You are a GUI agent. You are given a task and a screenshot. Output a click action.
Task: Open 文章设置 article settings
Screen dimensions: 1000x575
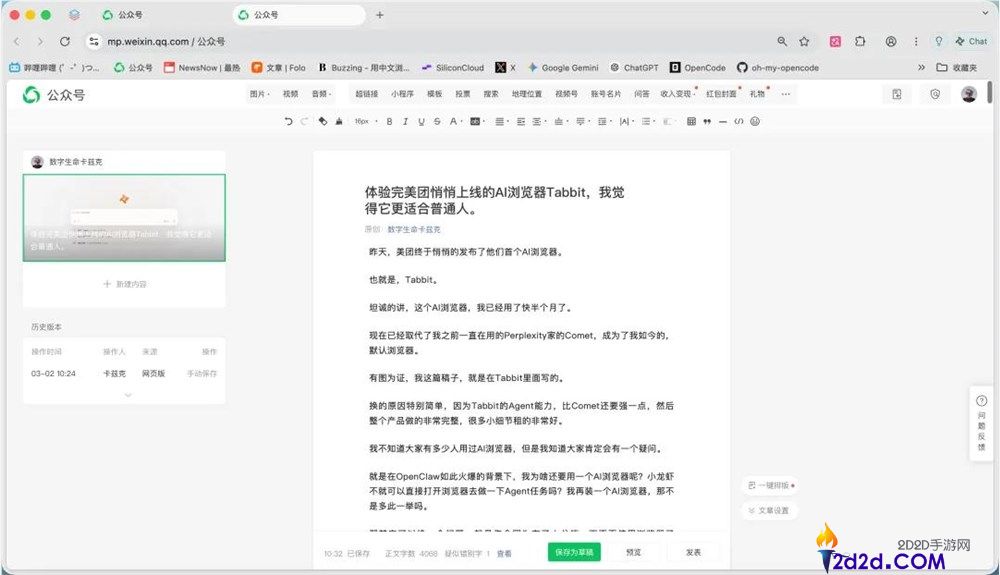(770, 511)
